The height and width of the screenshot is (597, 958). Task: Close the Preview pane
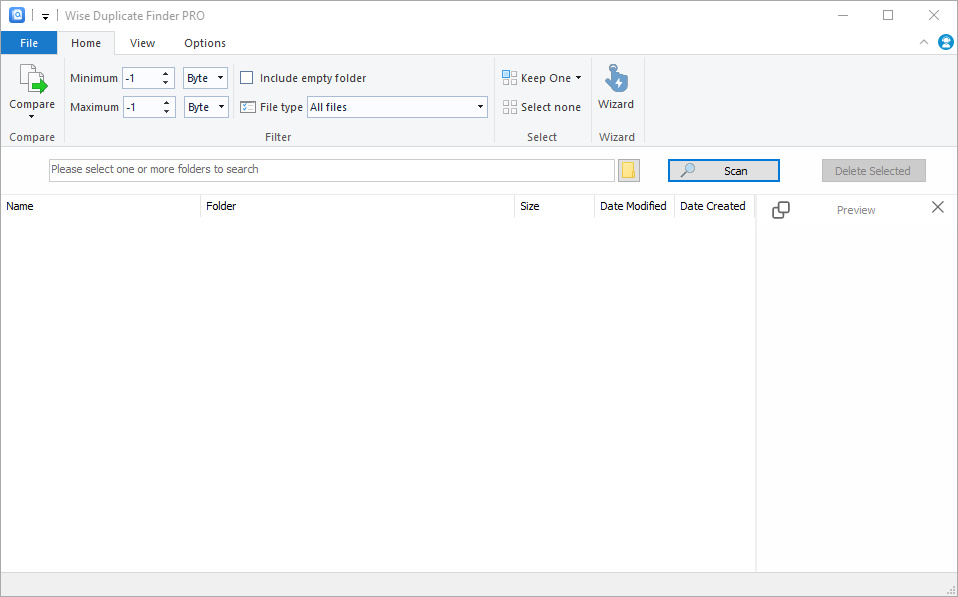(x=938, y=207)
